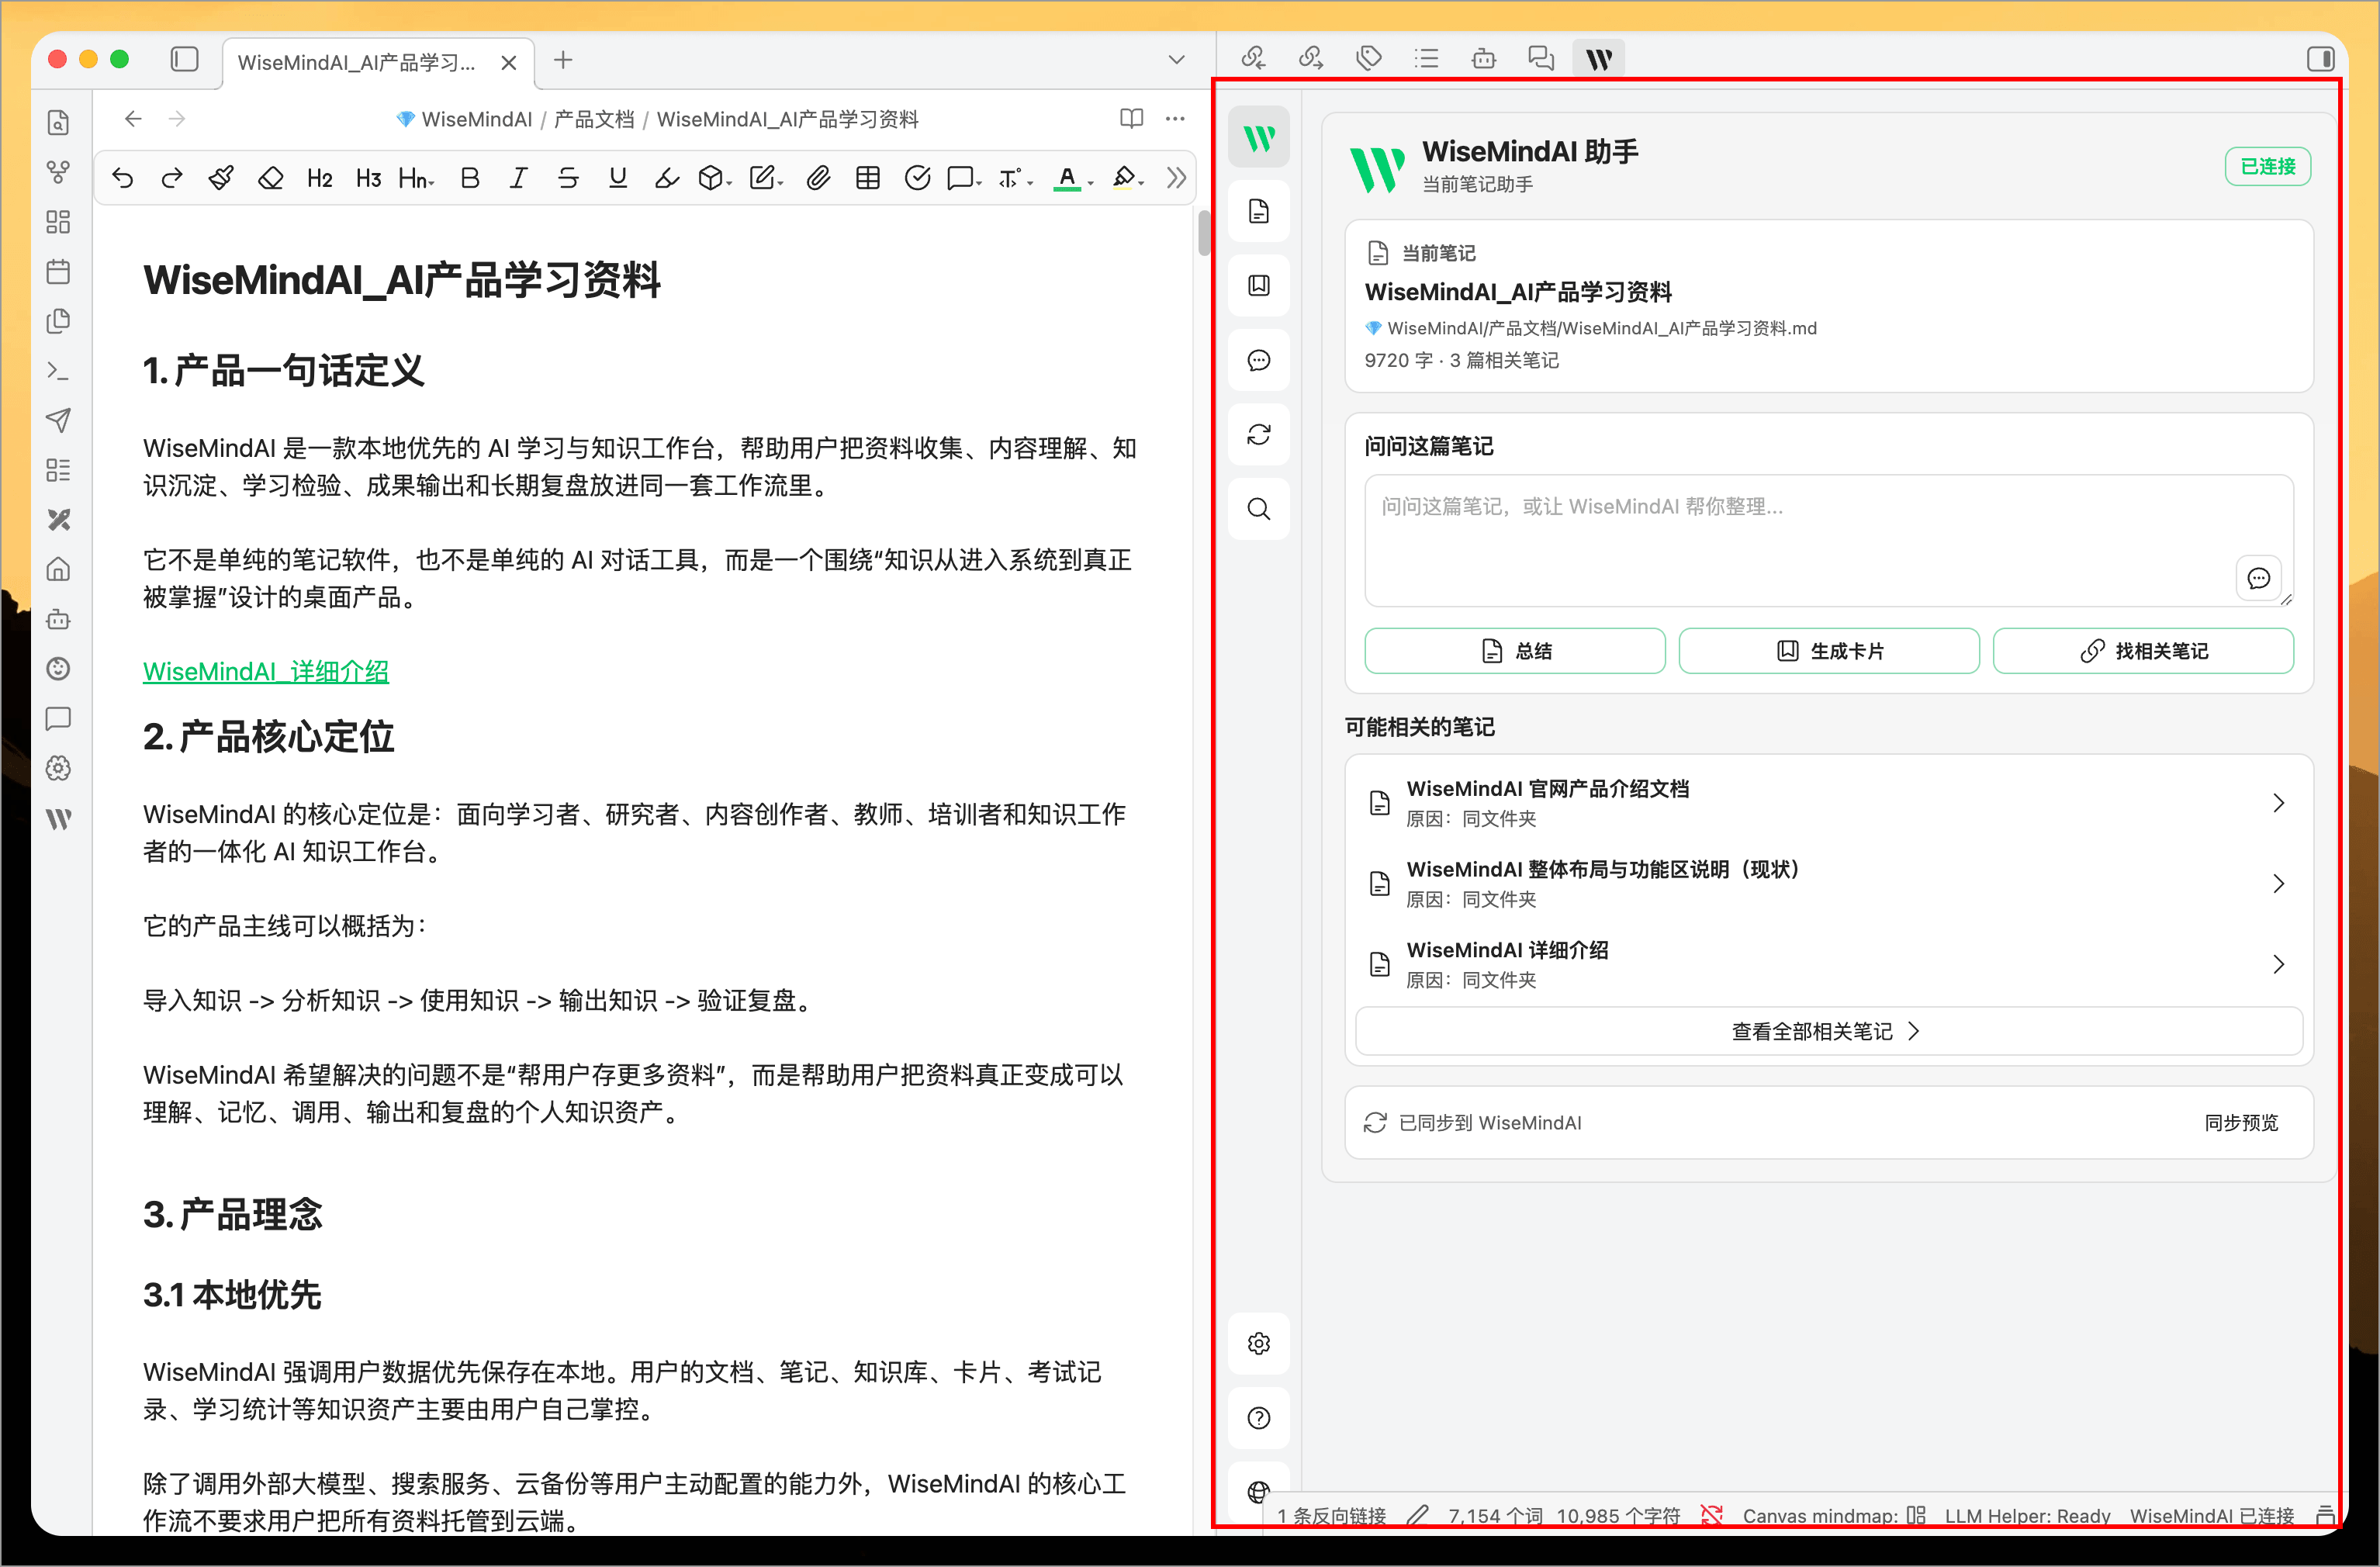Open the document section in WiseMindAI sidebar
The image size is (2380, 1567).
[x=1259, y=212]
